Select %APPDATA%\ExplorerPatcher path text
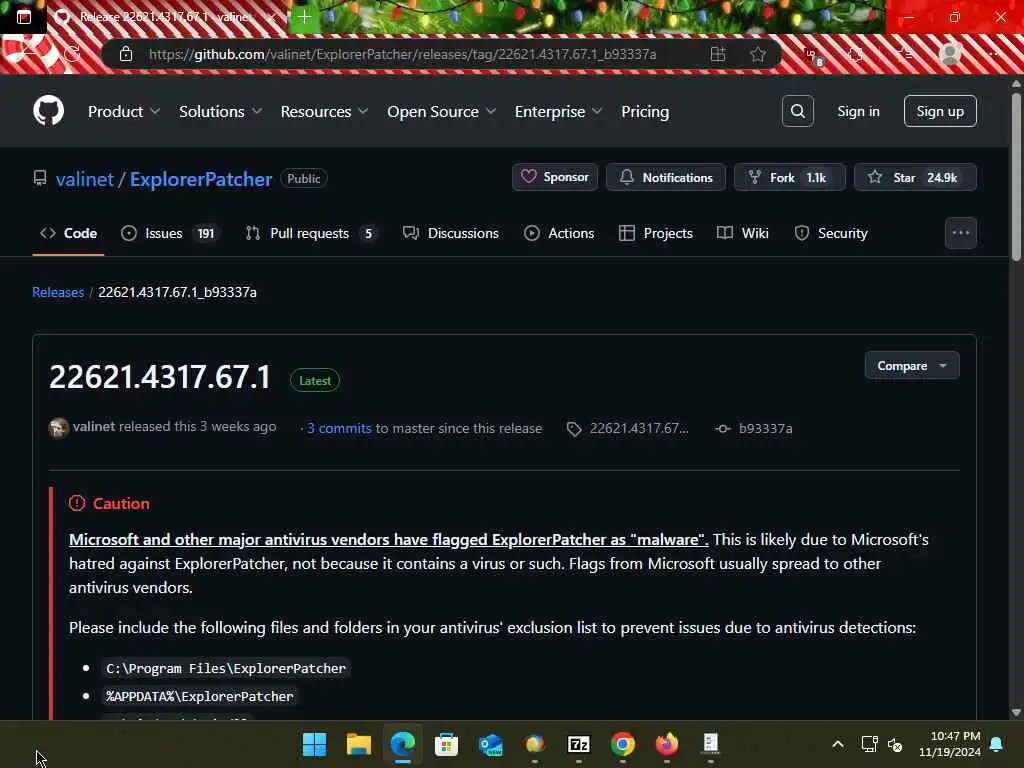The image size is (1024, 768). (200, 696)
